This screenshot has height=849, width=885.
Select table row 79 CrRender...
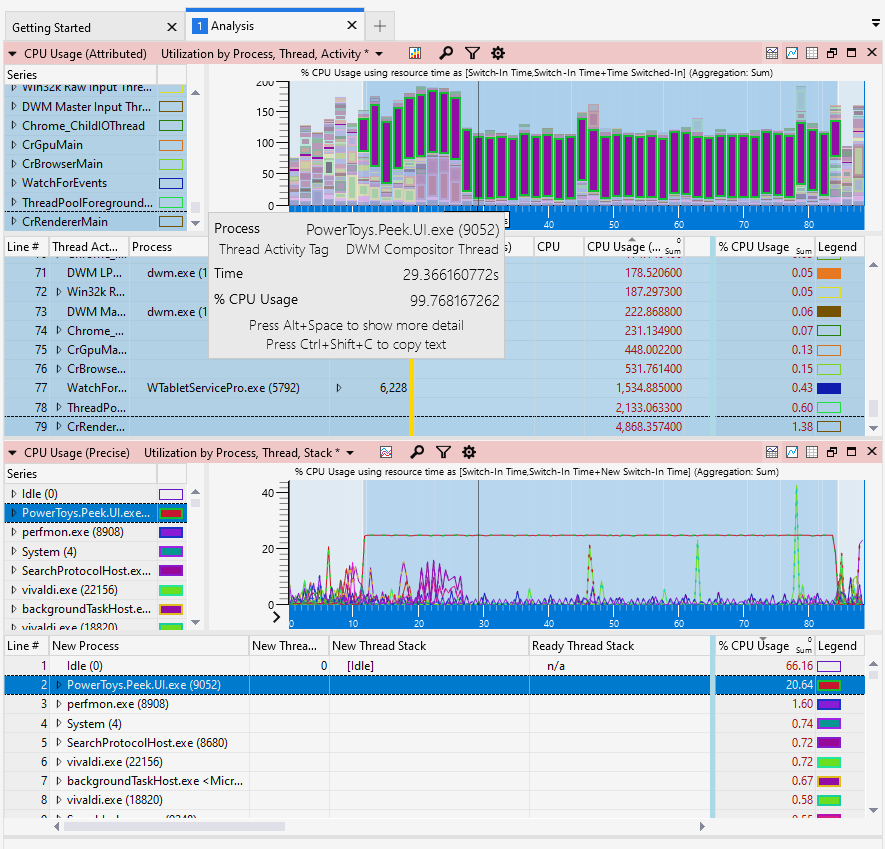435,427
